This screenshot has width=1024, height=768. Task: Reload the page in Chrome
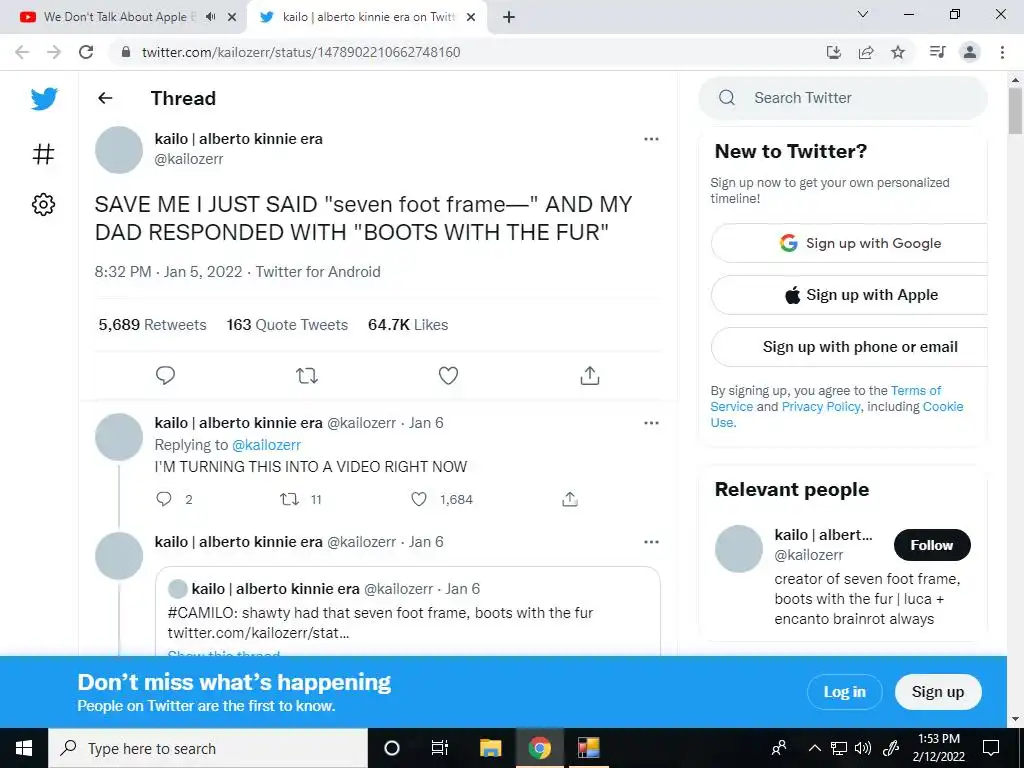click(x=86, y=52)
